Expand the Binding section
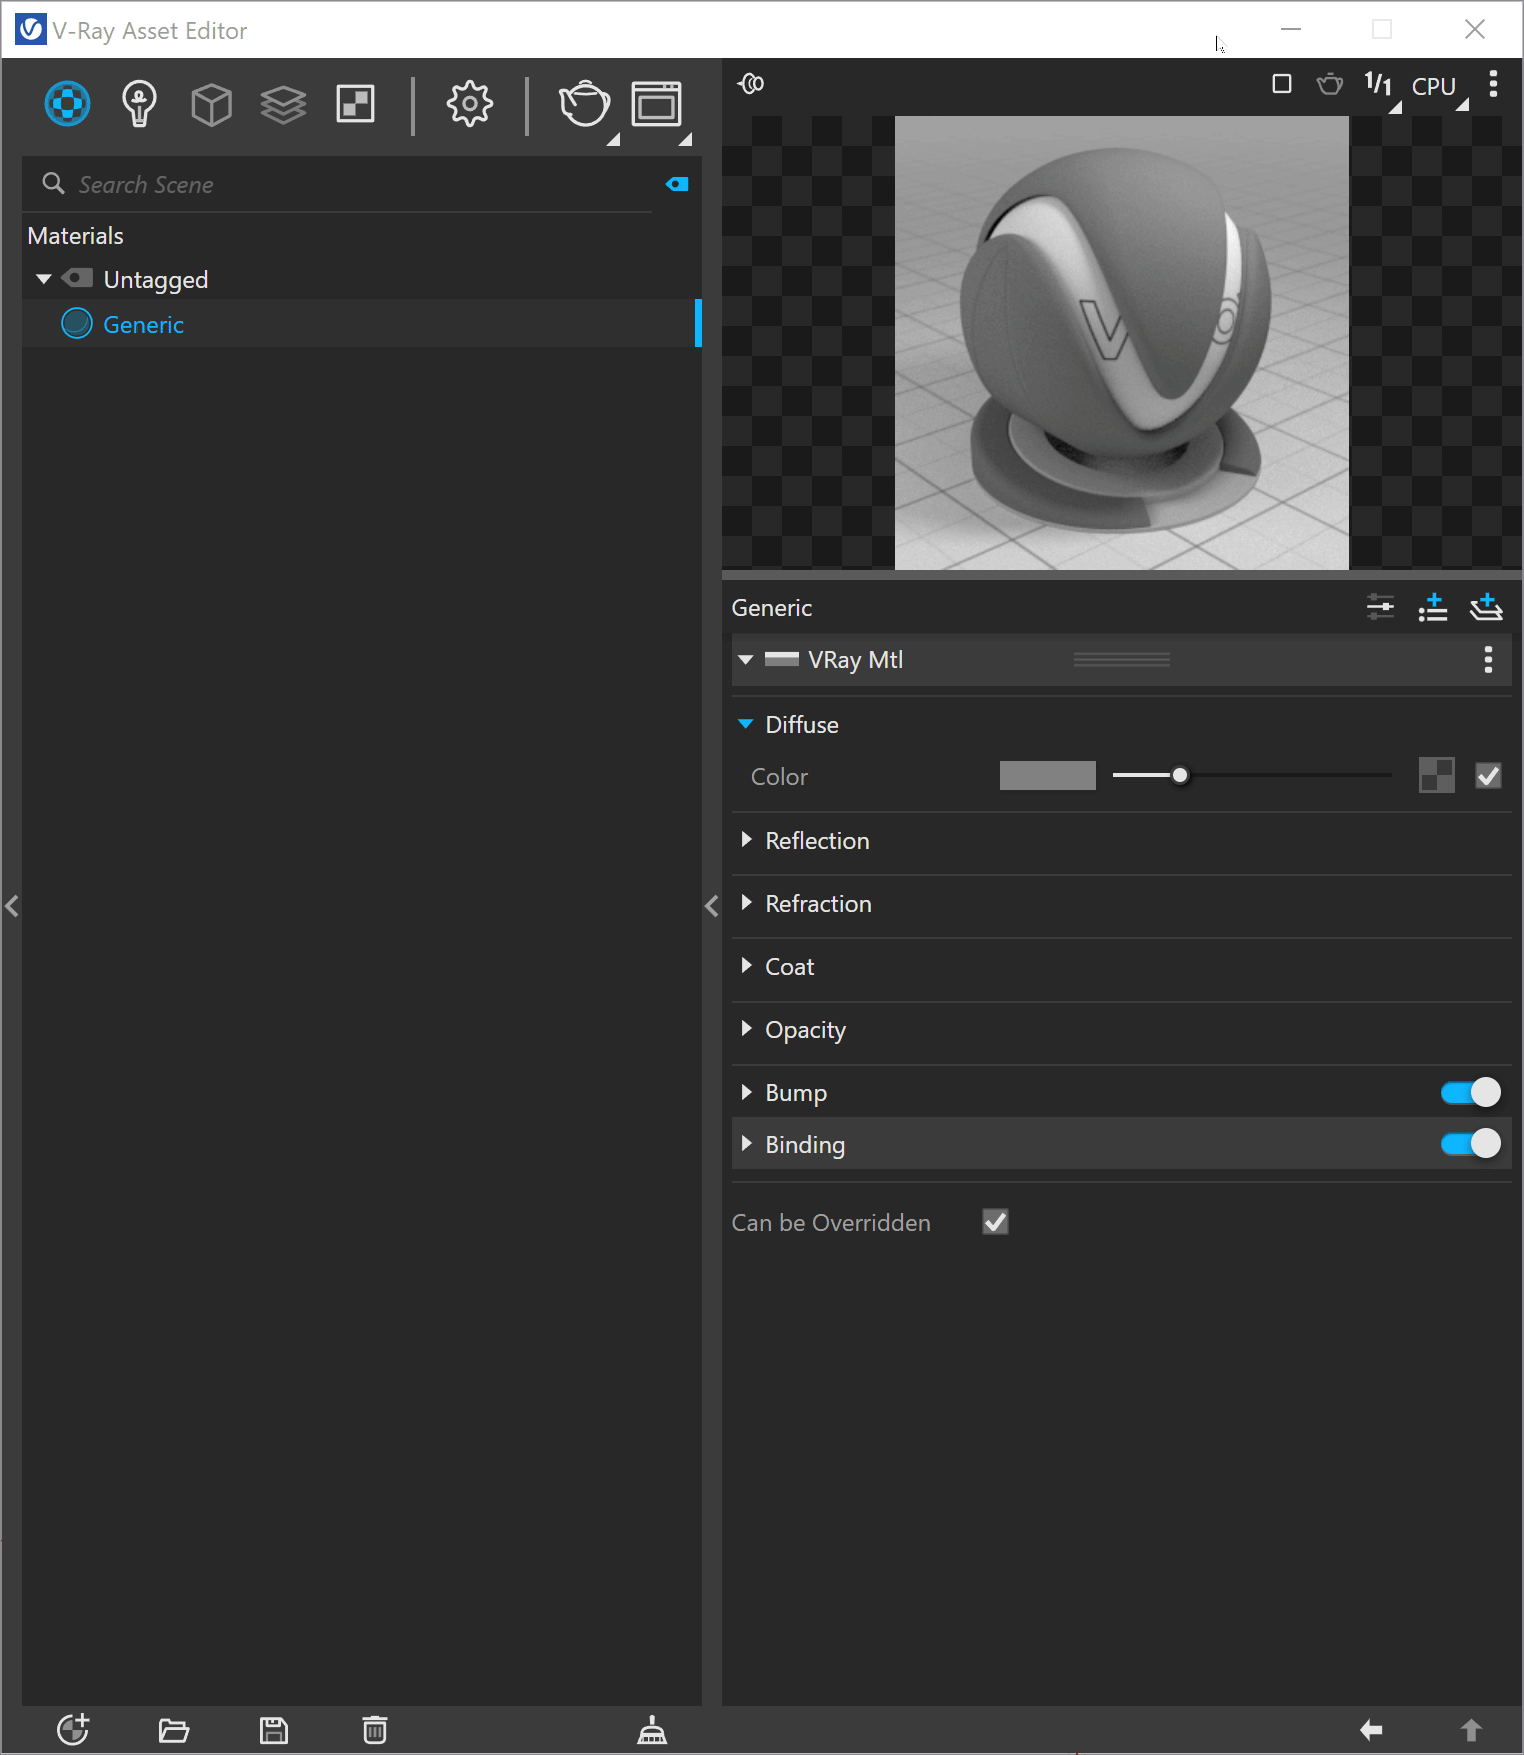The height and width of the screenshot is (1755, 1524). (746, 1144)
